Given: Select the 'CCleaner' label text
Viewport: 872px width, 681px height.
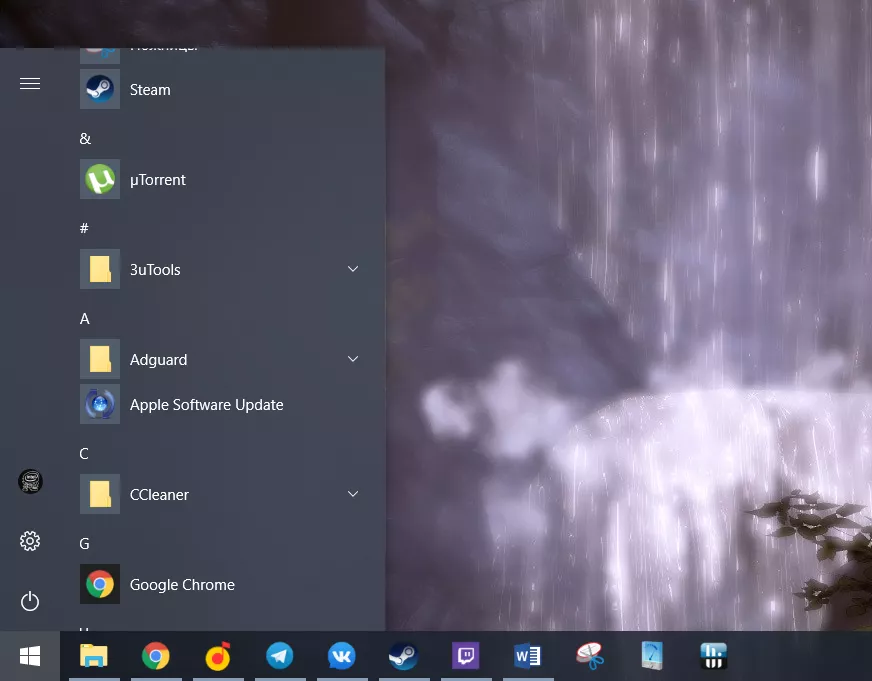Looking at the screenshot, I should (159, 495).
